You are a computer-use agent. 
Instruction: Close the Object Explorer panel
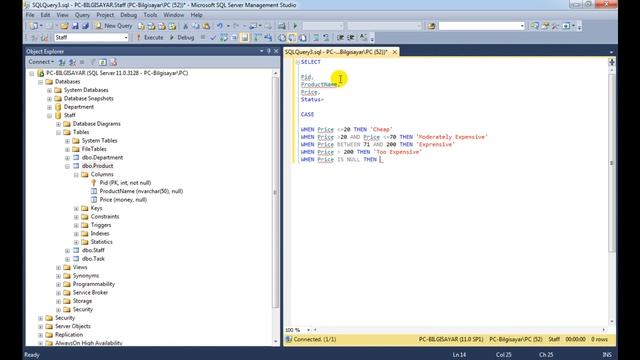coord(276,51)
